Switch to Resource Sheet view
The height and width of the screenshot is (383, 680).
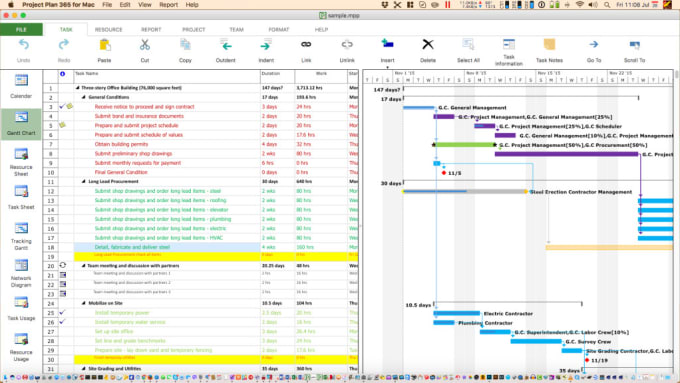click(21, 162)
